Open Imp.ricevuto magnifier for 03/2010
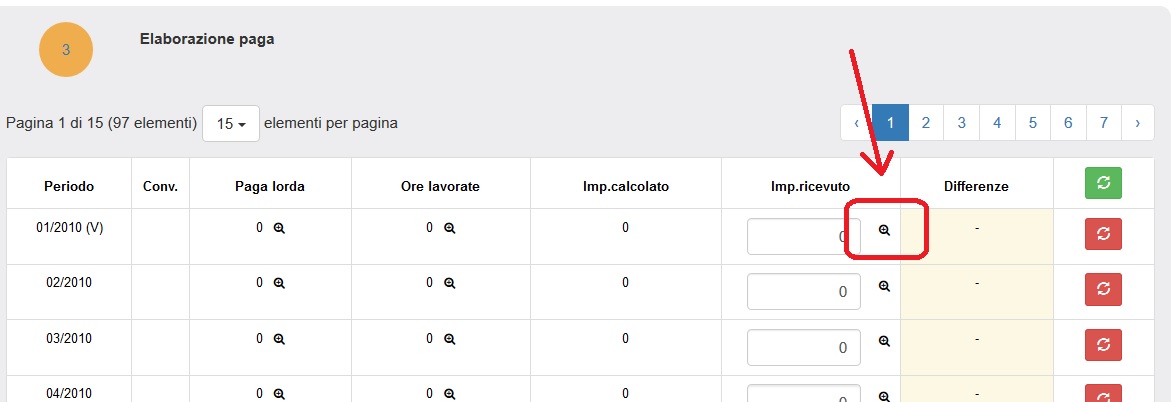The height and width of the screenshot is (402, 1176). 884,341
